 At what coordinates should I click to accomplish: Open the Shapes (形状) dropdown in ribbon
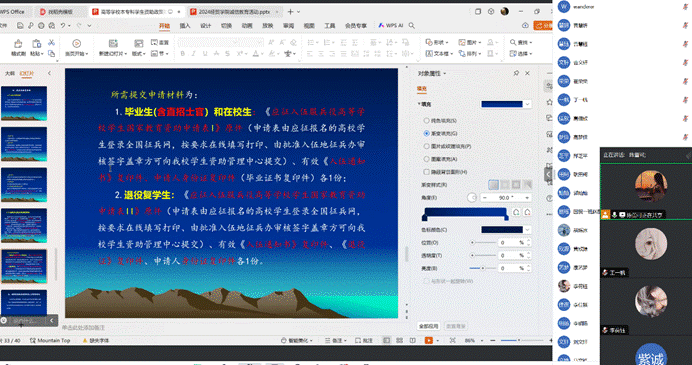[437, 42]
